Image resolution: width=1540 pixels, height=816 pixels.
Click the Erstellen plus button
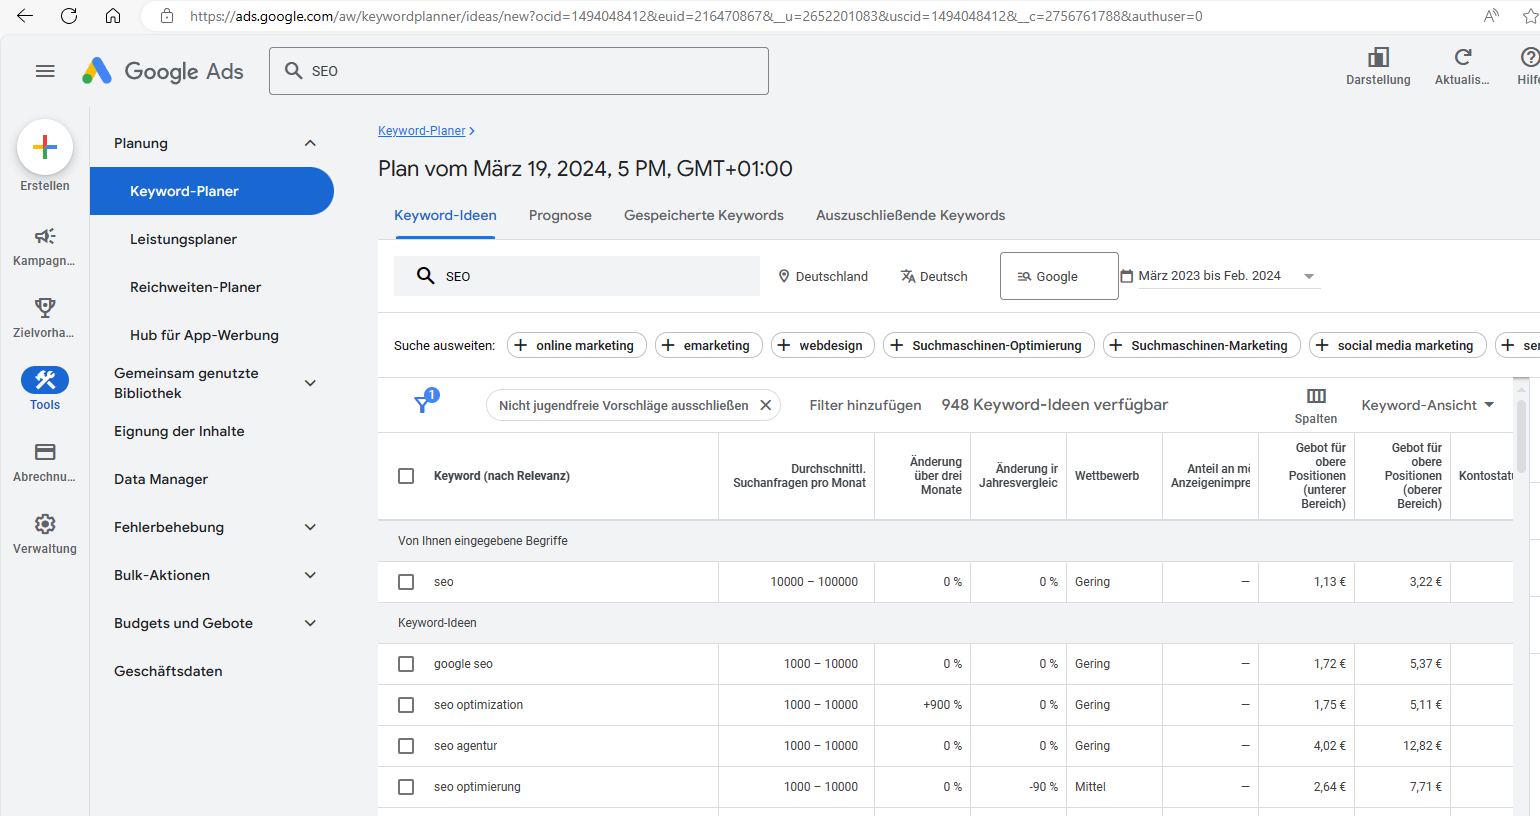coord(45,148)
